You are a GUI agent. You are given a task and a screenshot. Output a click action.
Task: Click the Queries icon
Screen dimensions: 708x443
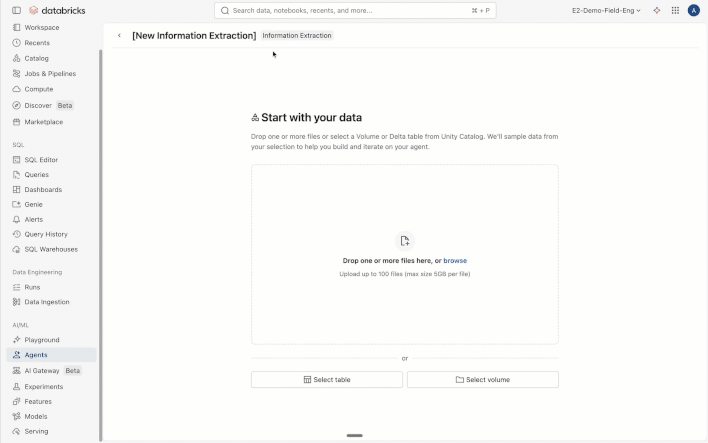[x=17, y=175]
